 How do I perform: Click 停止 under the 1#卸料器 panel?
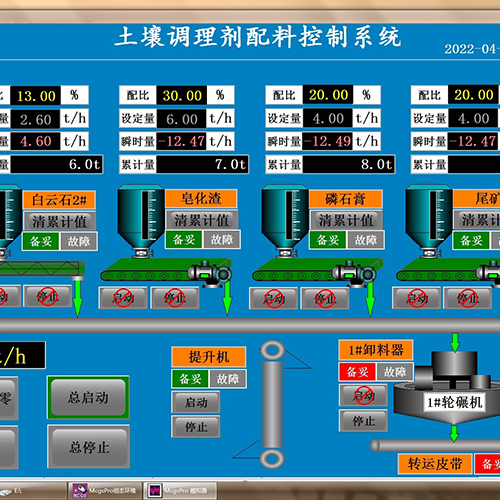pos(363,421)
